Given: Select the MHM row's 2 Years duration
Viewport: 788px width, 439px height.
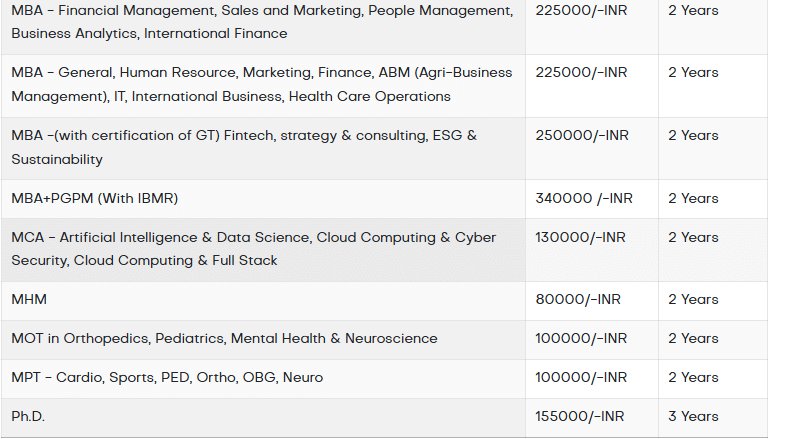Looking at the screenshot, I should point(693,299).
